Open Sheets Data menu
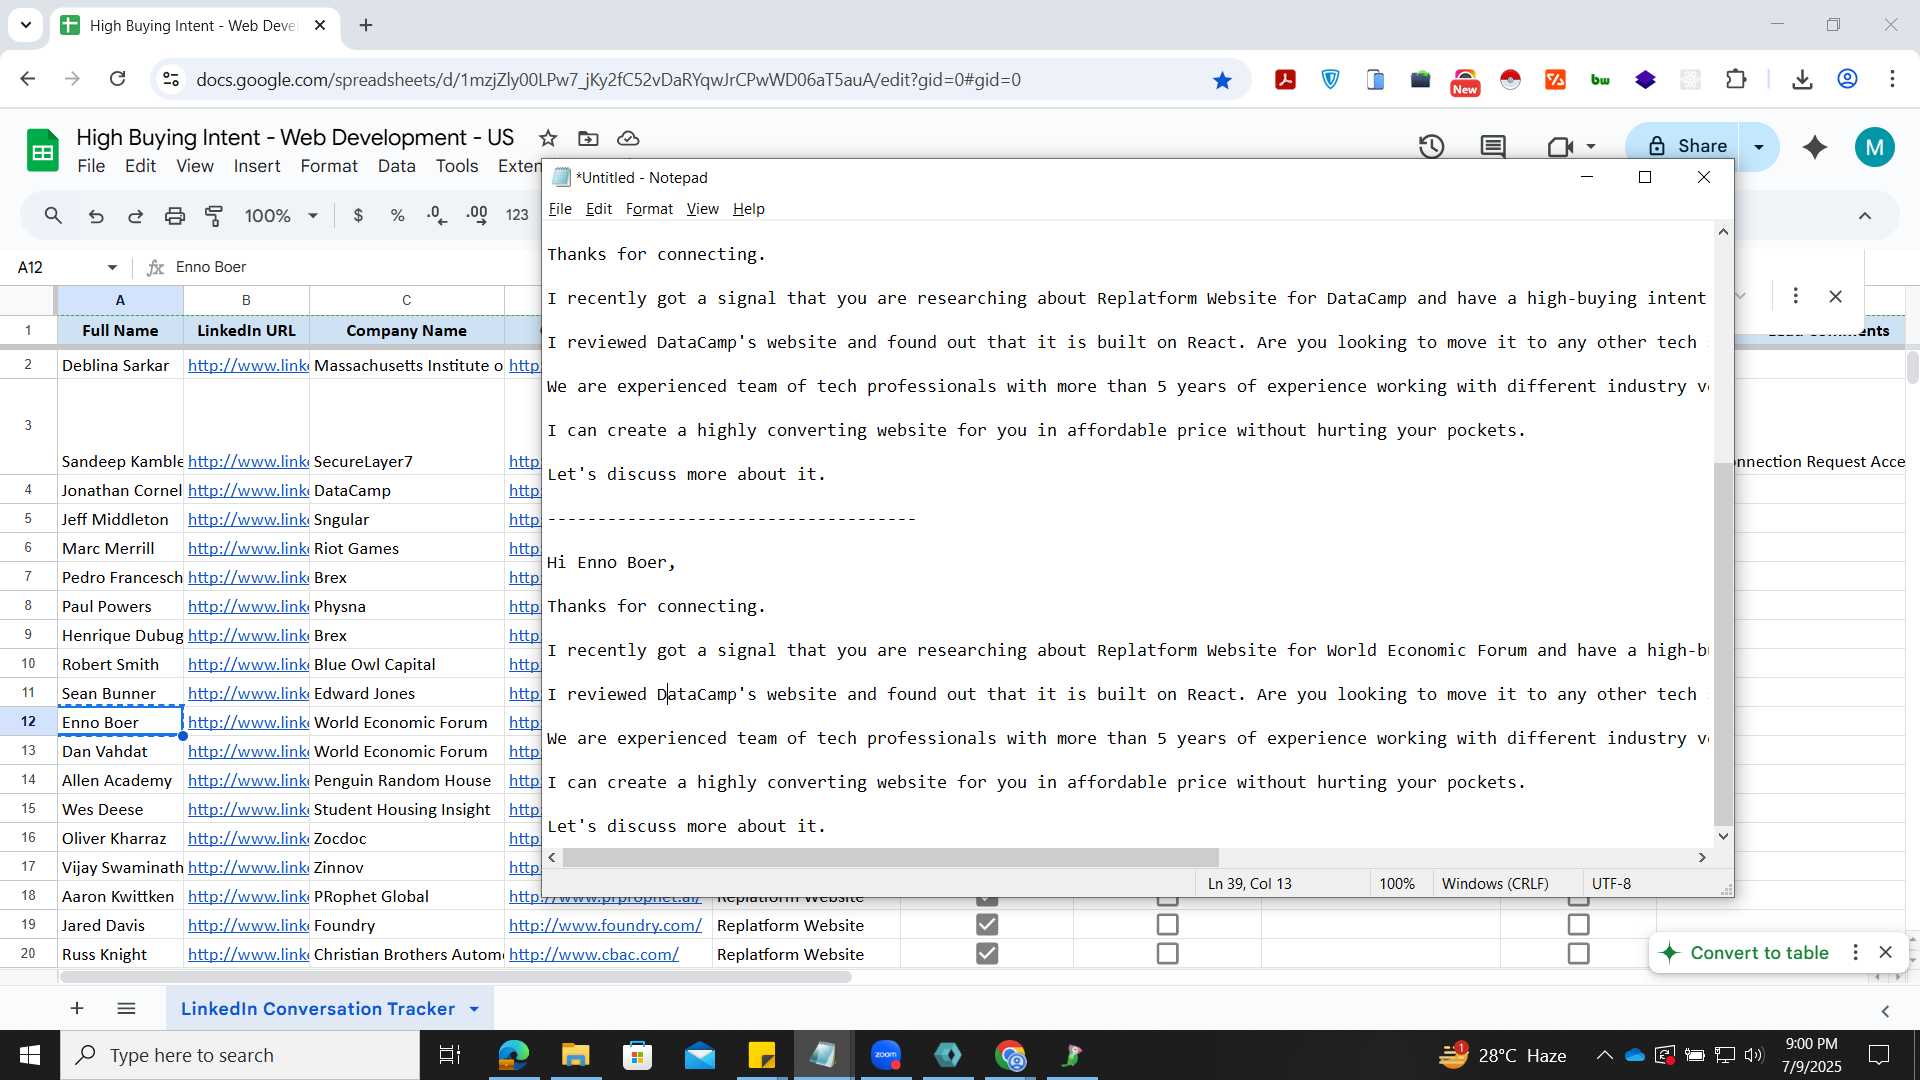 point(396,166)
